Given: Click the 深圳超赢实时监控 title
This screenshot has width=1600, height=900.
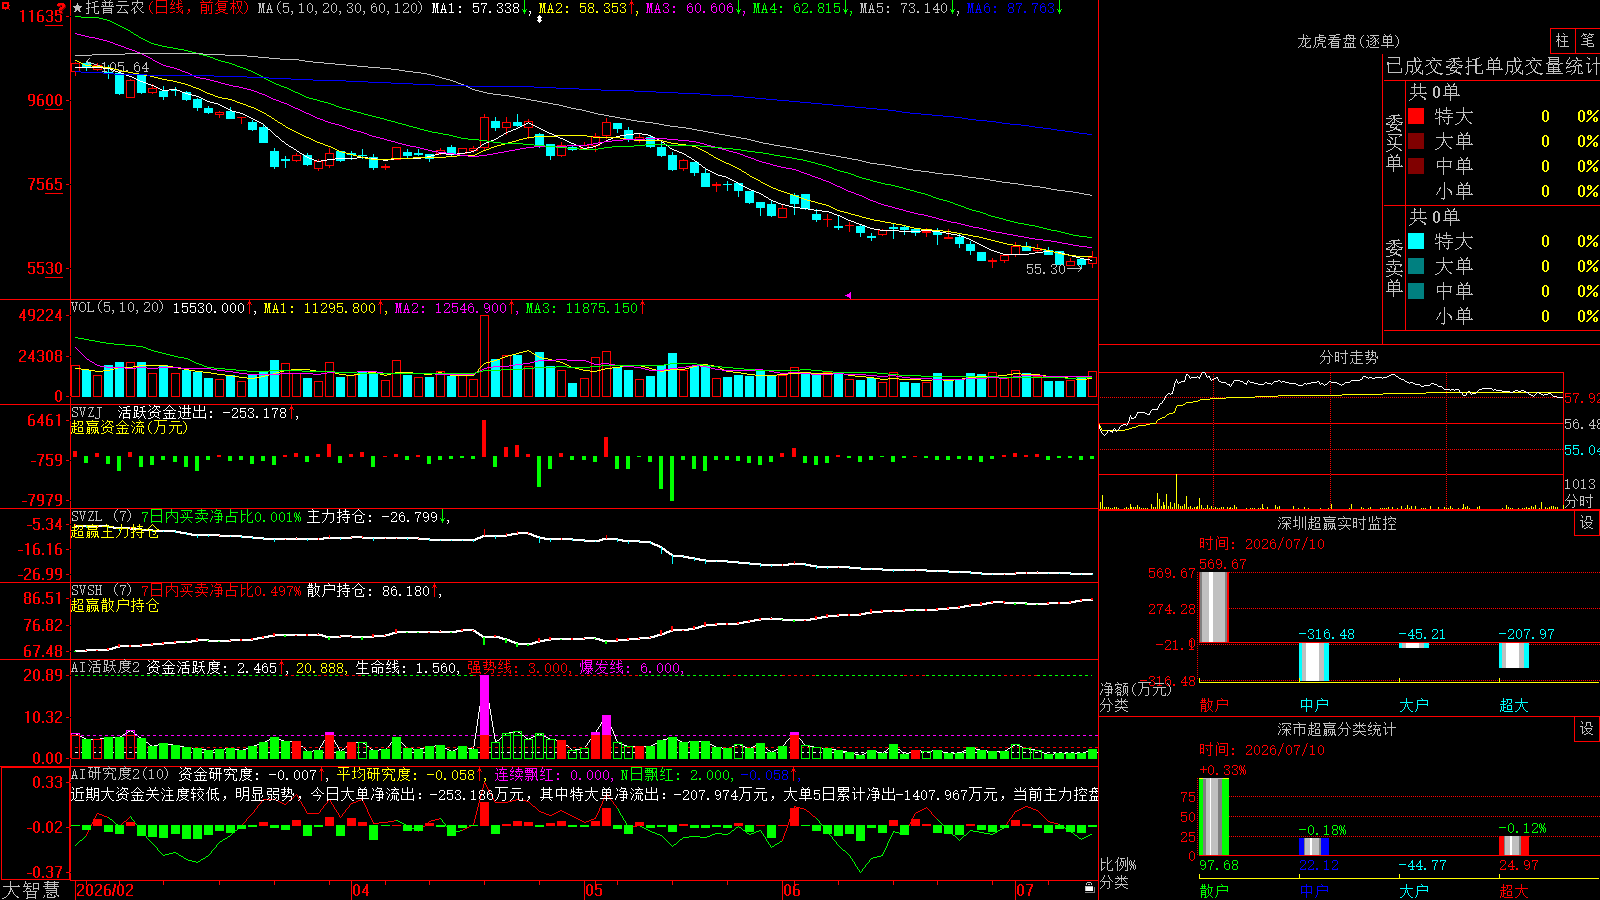Looking at the screenshot, I should [1337, 523].
